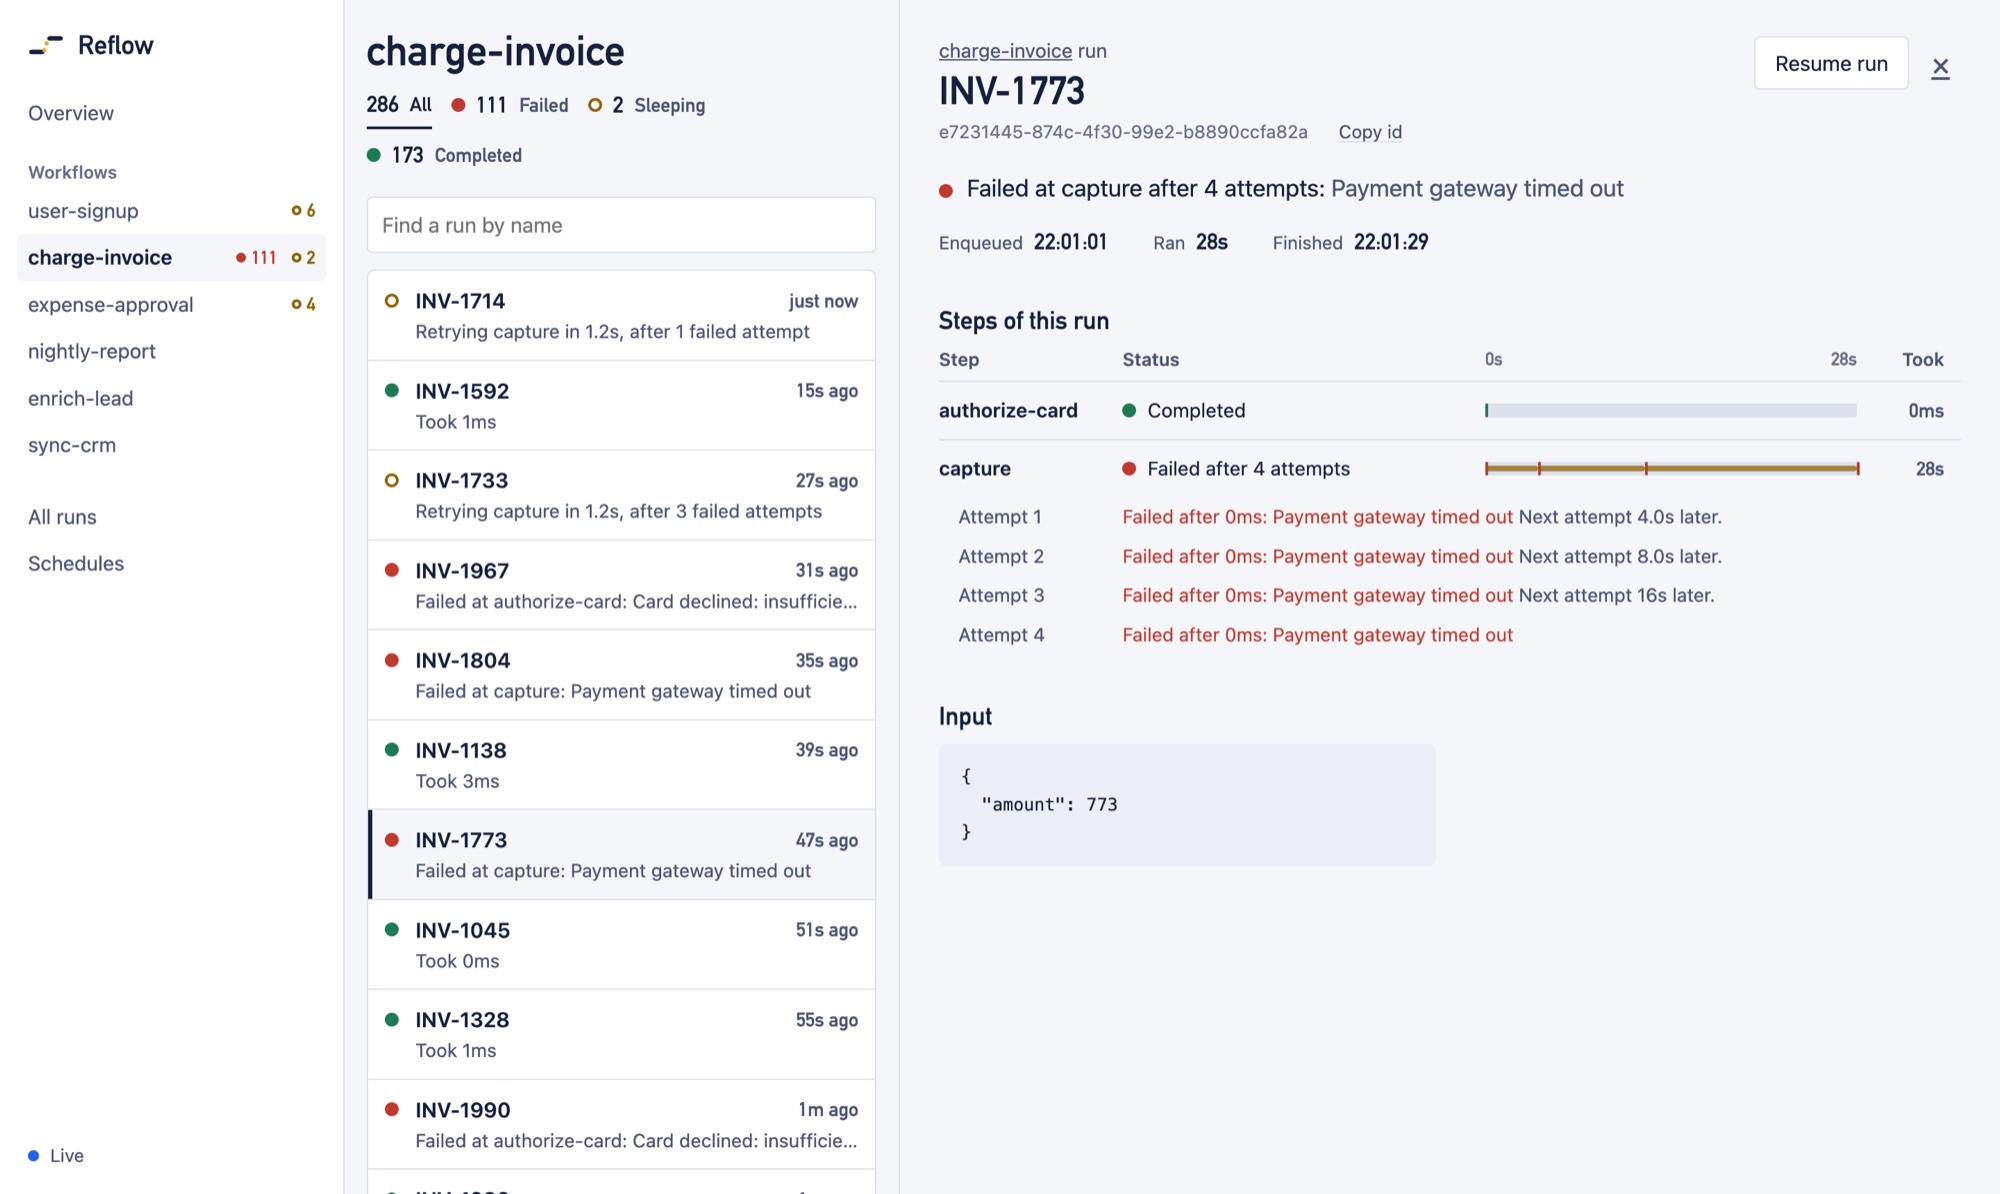The height and width of the screenshot is (1194, 2000).
Task: Click the Resume run button
Action: [x=1831, y=63]
